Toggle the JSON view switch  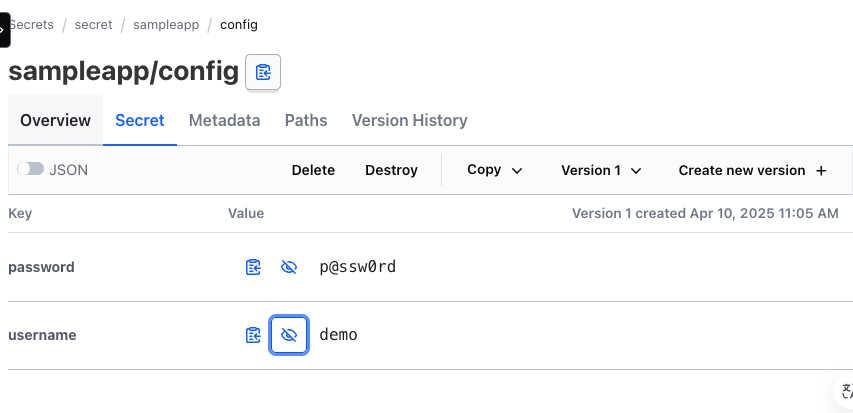pyautogui.click(x=30, y=169)
